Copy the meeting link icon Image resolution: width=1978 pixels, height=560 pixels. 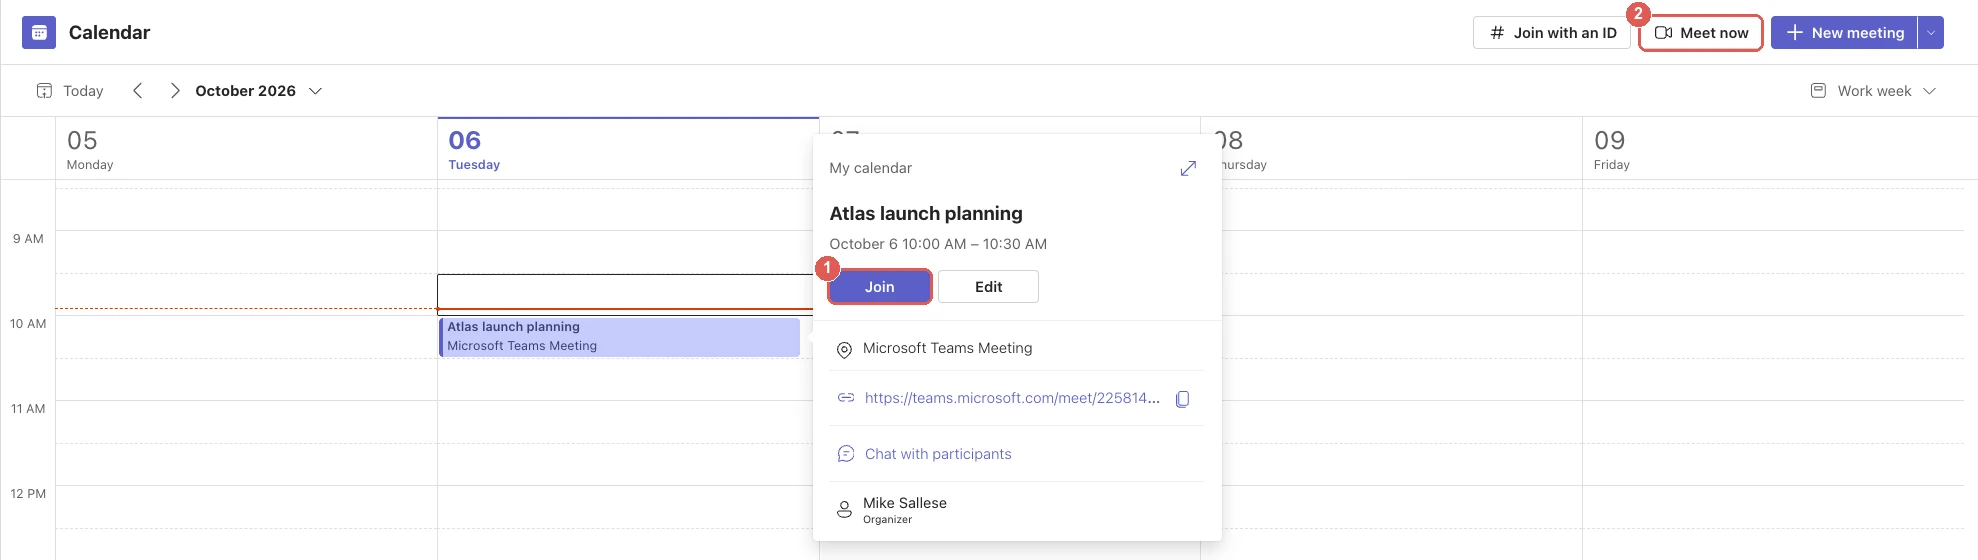pos(1182,399)
